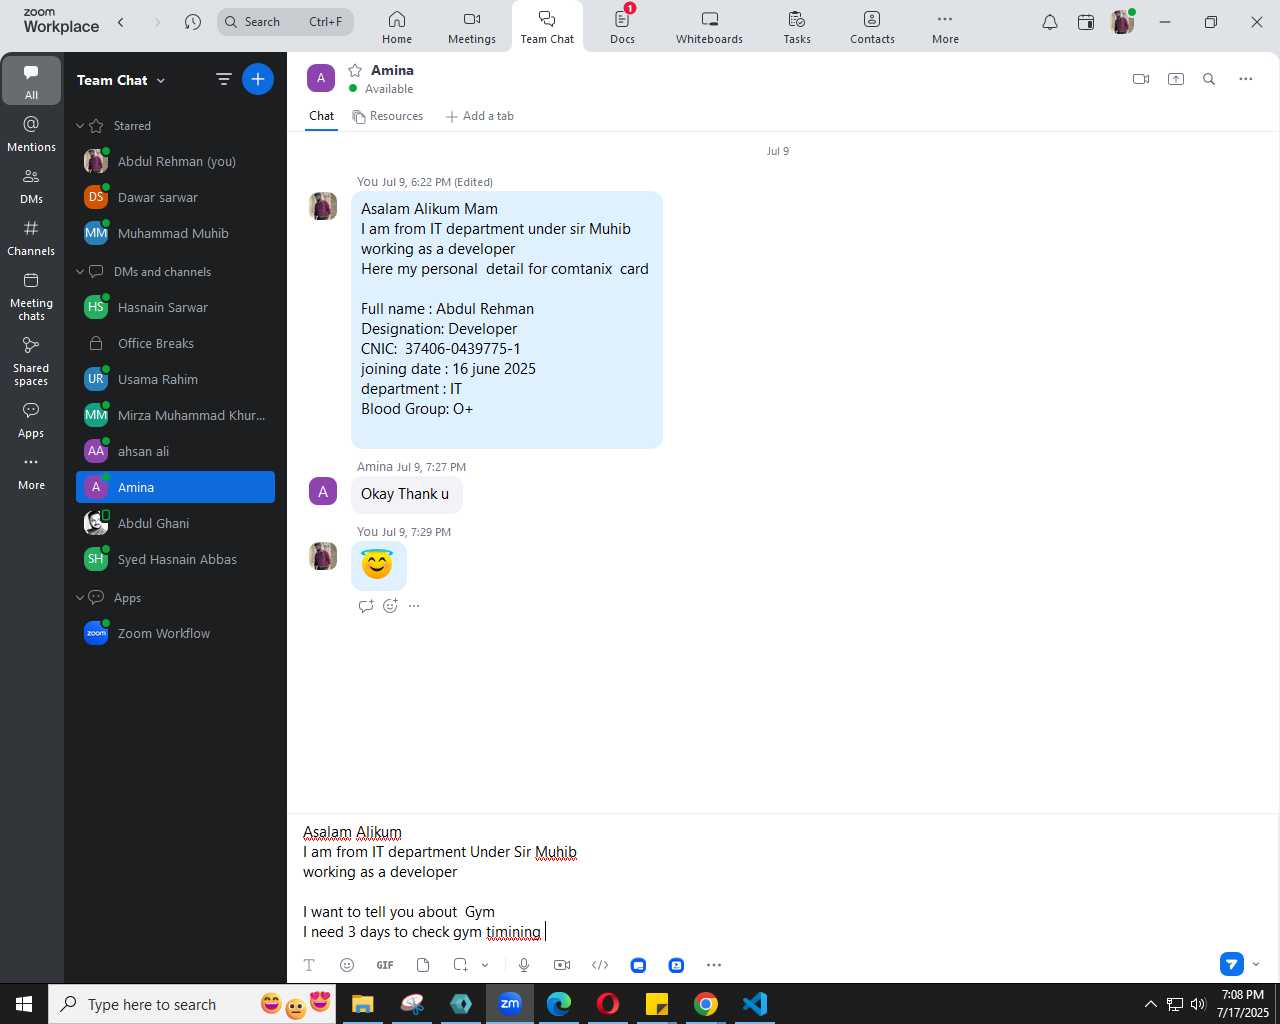Screen dimensions: 1280x1024
Task: Go to Contacts
Action: [x=872, y=27]
